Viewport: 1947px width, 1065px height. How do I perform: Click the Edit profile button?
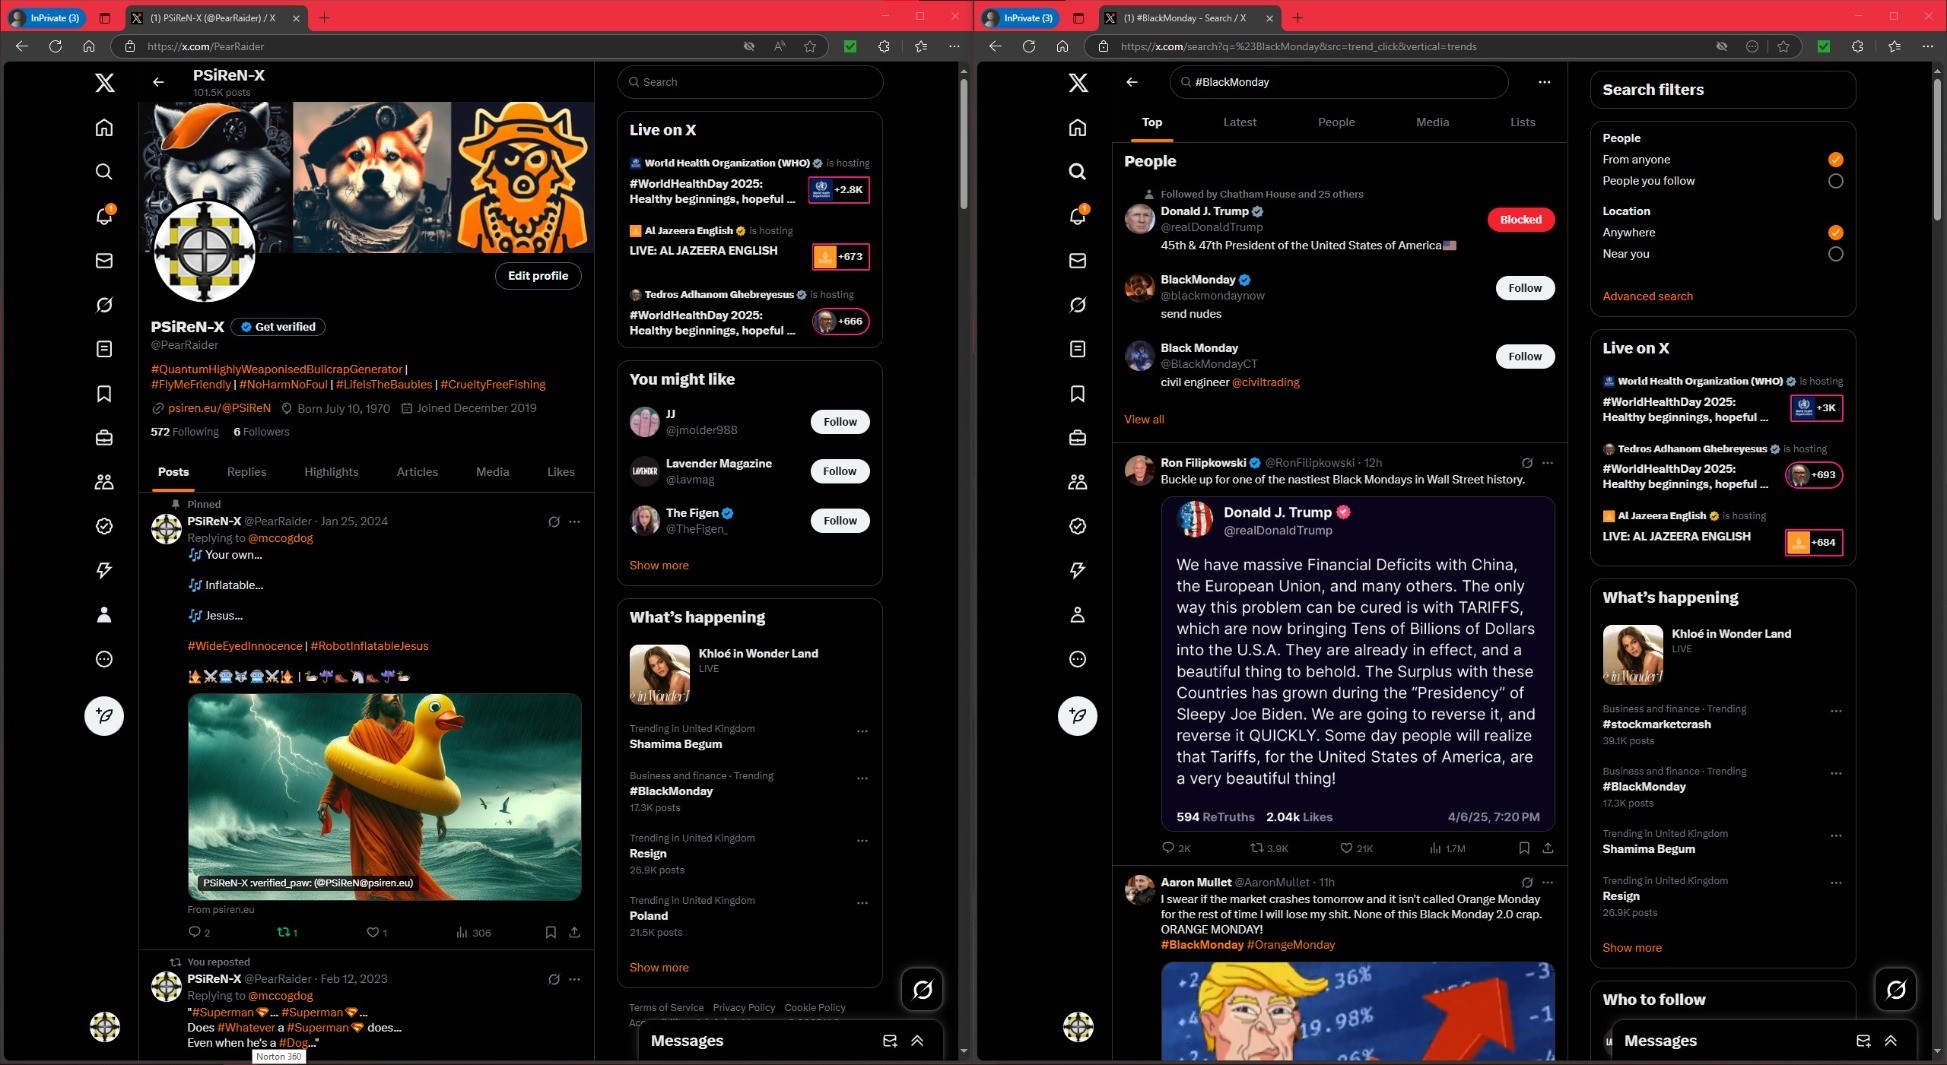(538, 276)
